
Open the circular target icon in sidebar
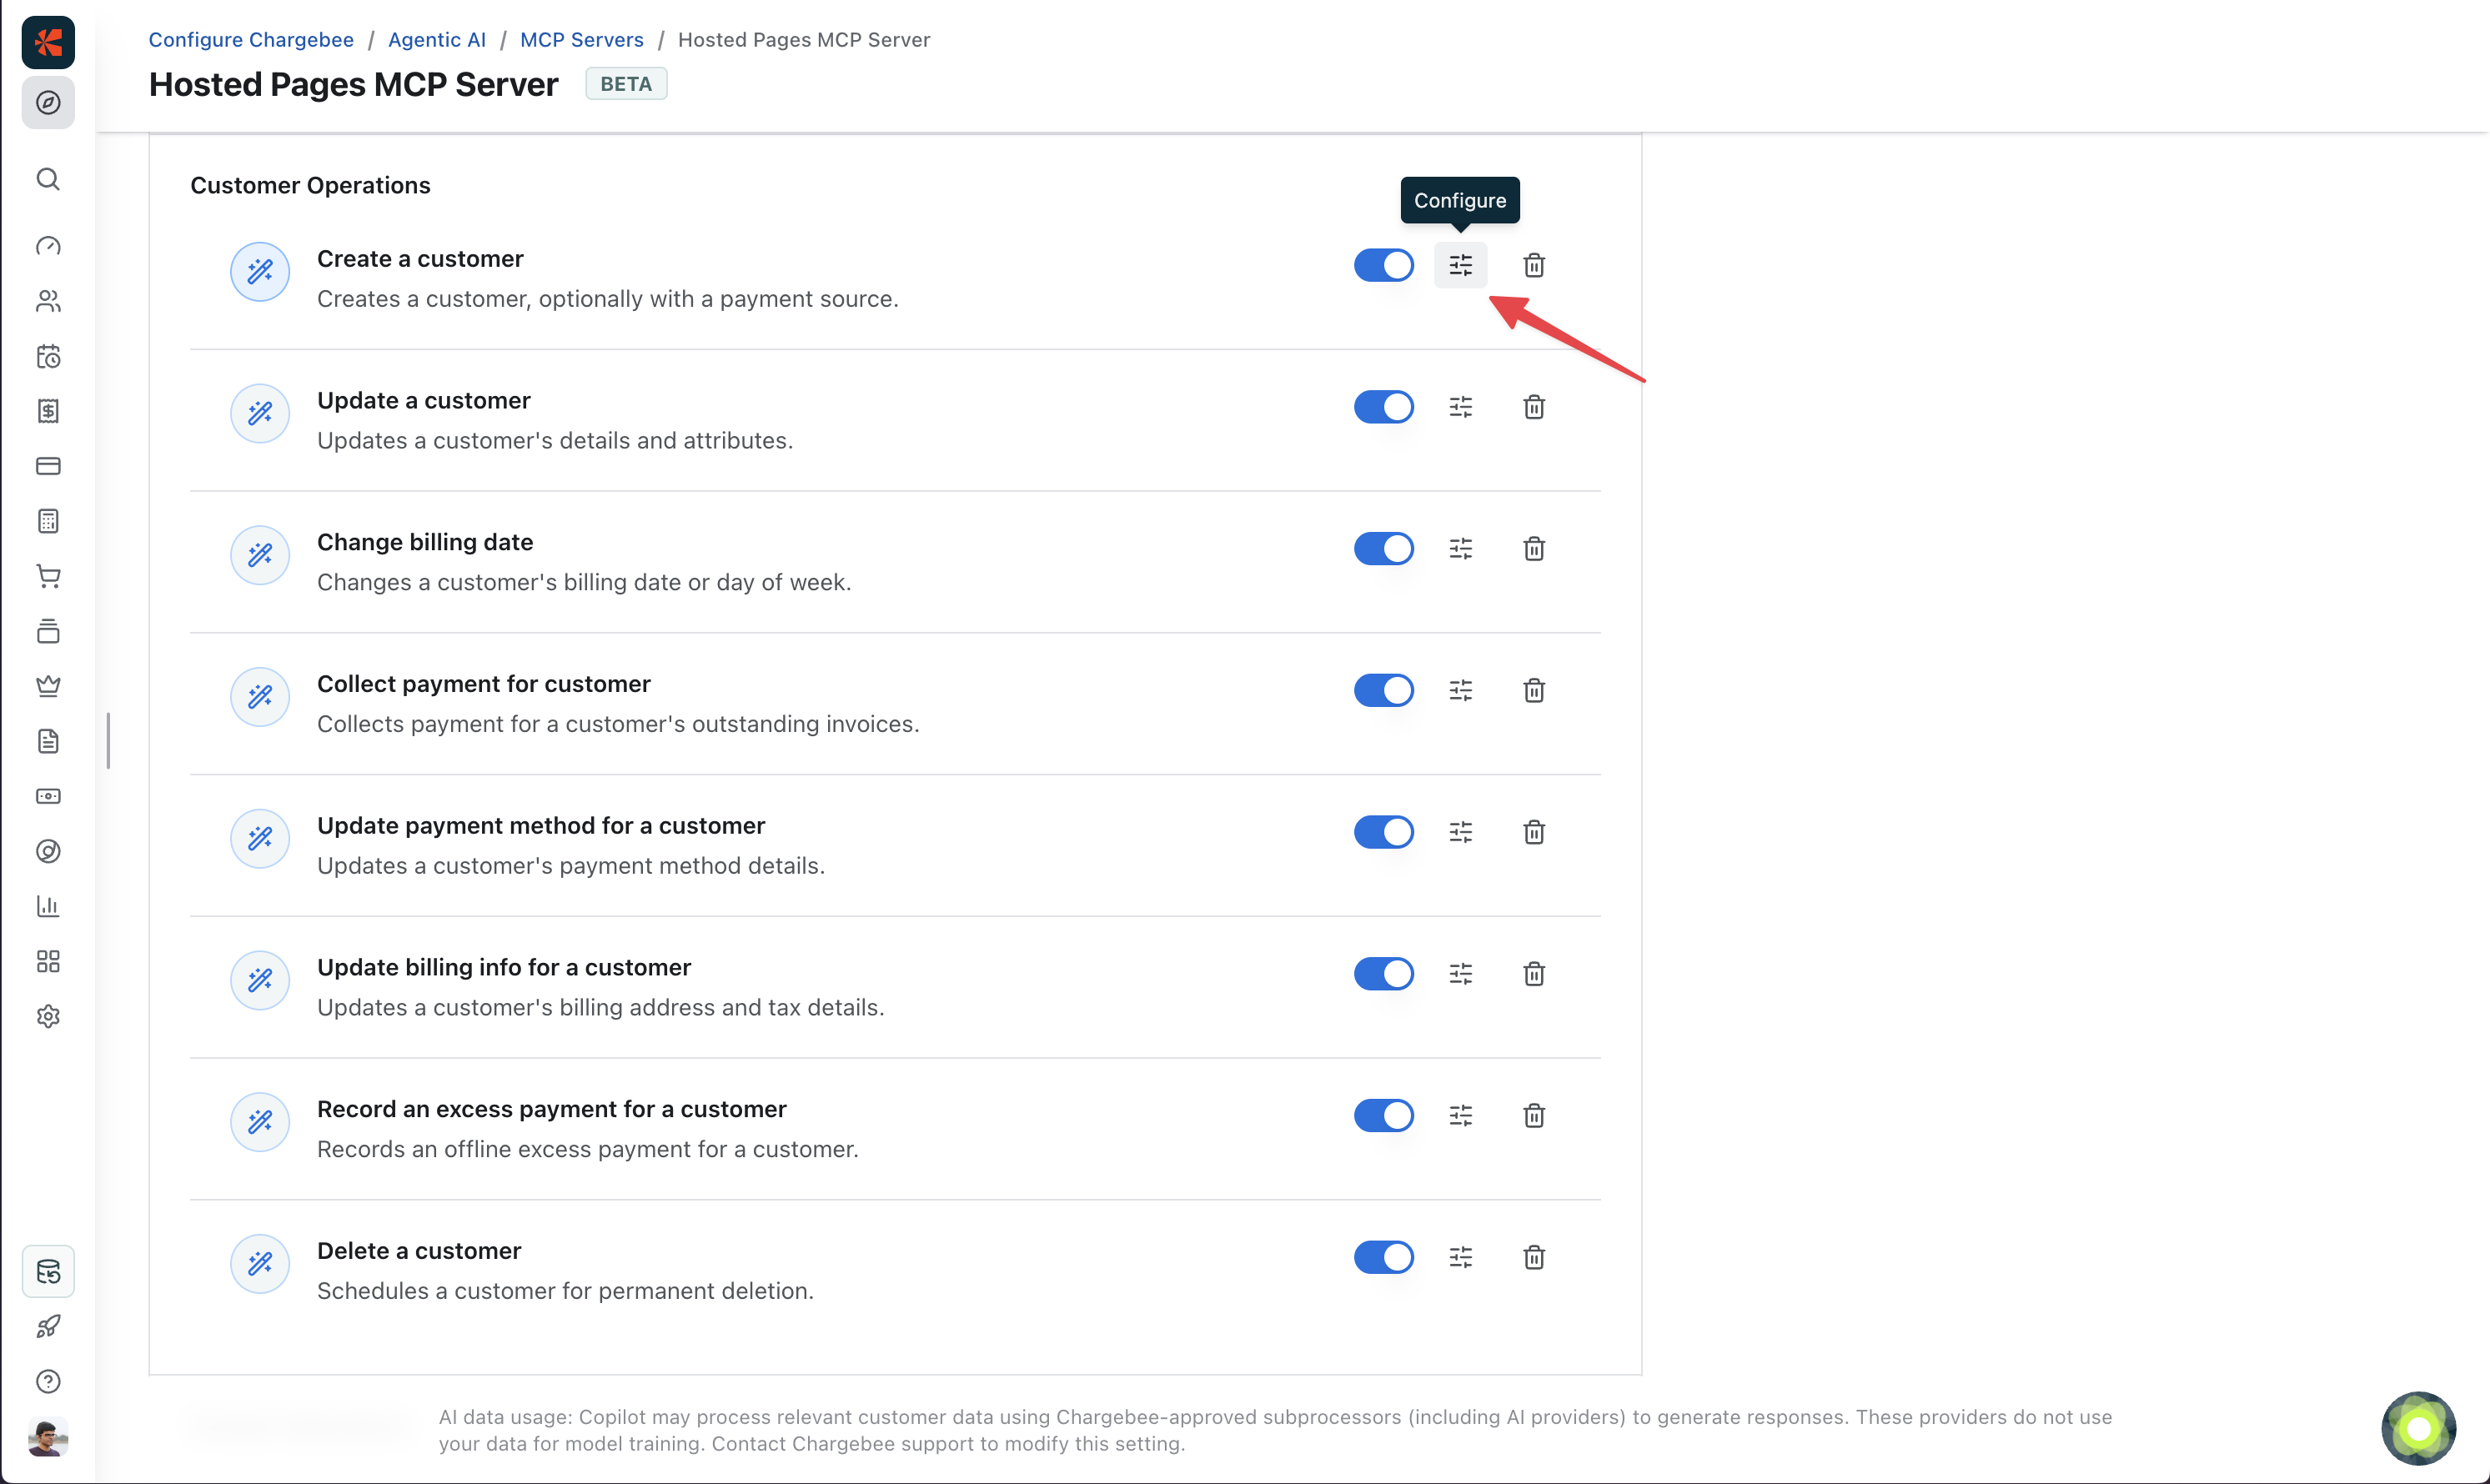point(48,851)
